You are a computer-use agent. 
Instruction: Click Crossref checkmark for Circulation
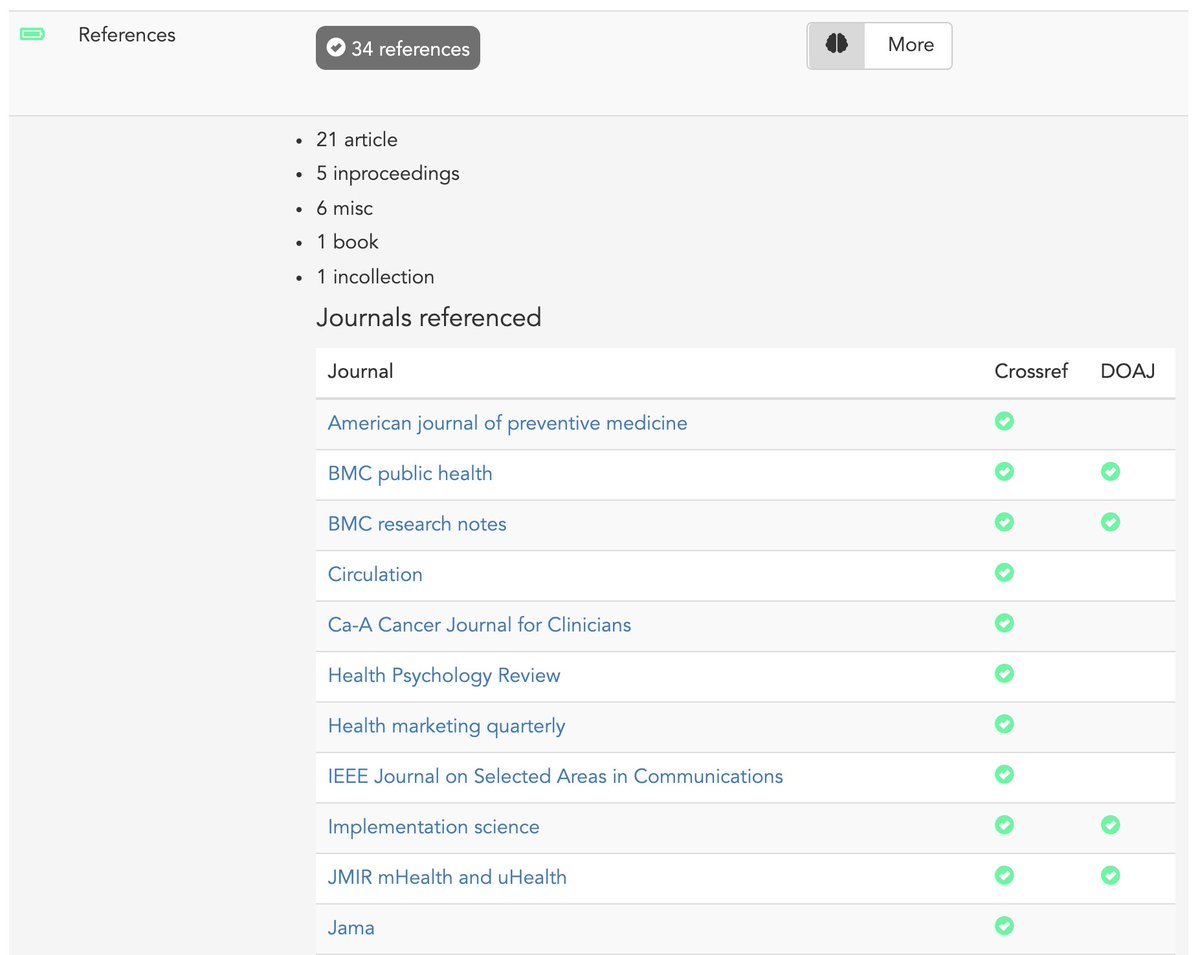[1004, 573]
